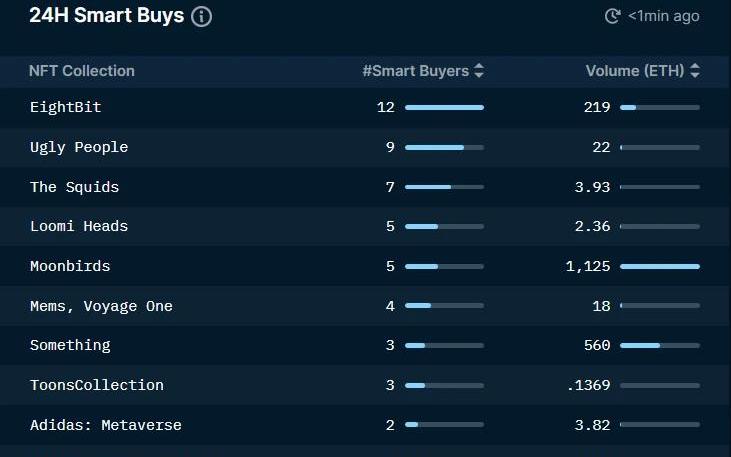
Task: Select The Squids row
Action: 366,187
